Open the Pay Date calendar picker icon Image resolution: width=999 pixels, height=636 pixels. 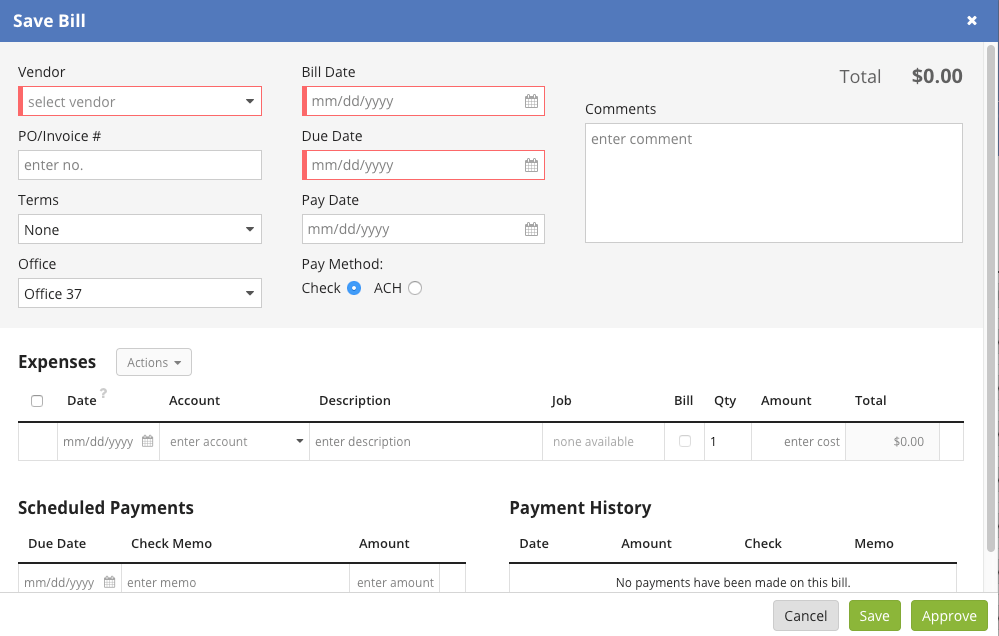531,229
